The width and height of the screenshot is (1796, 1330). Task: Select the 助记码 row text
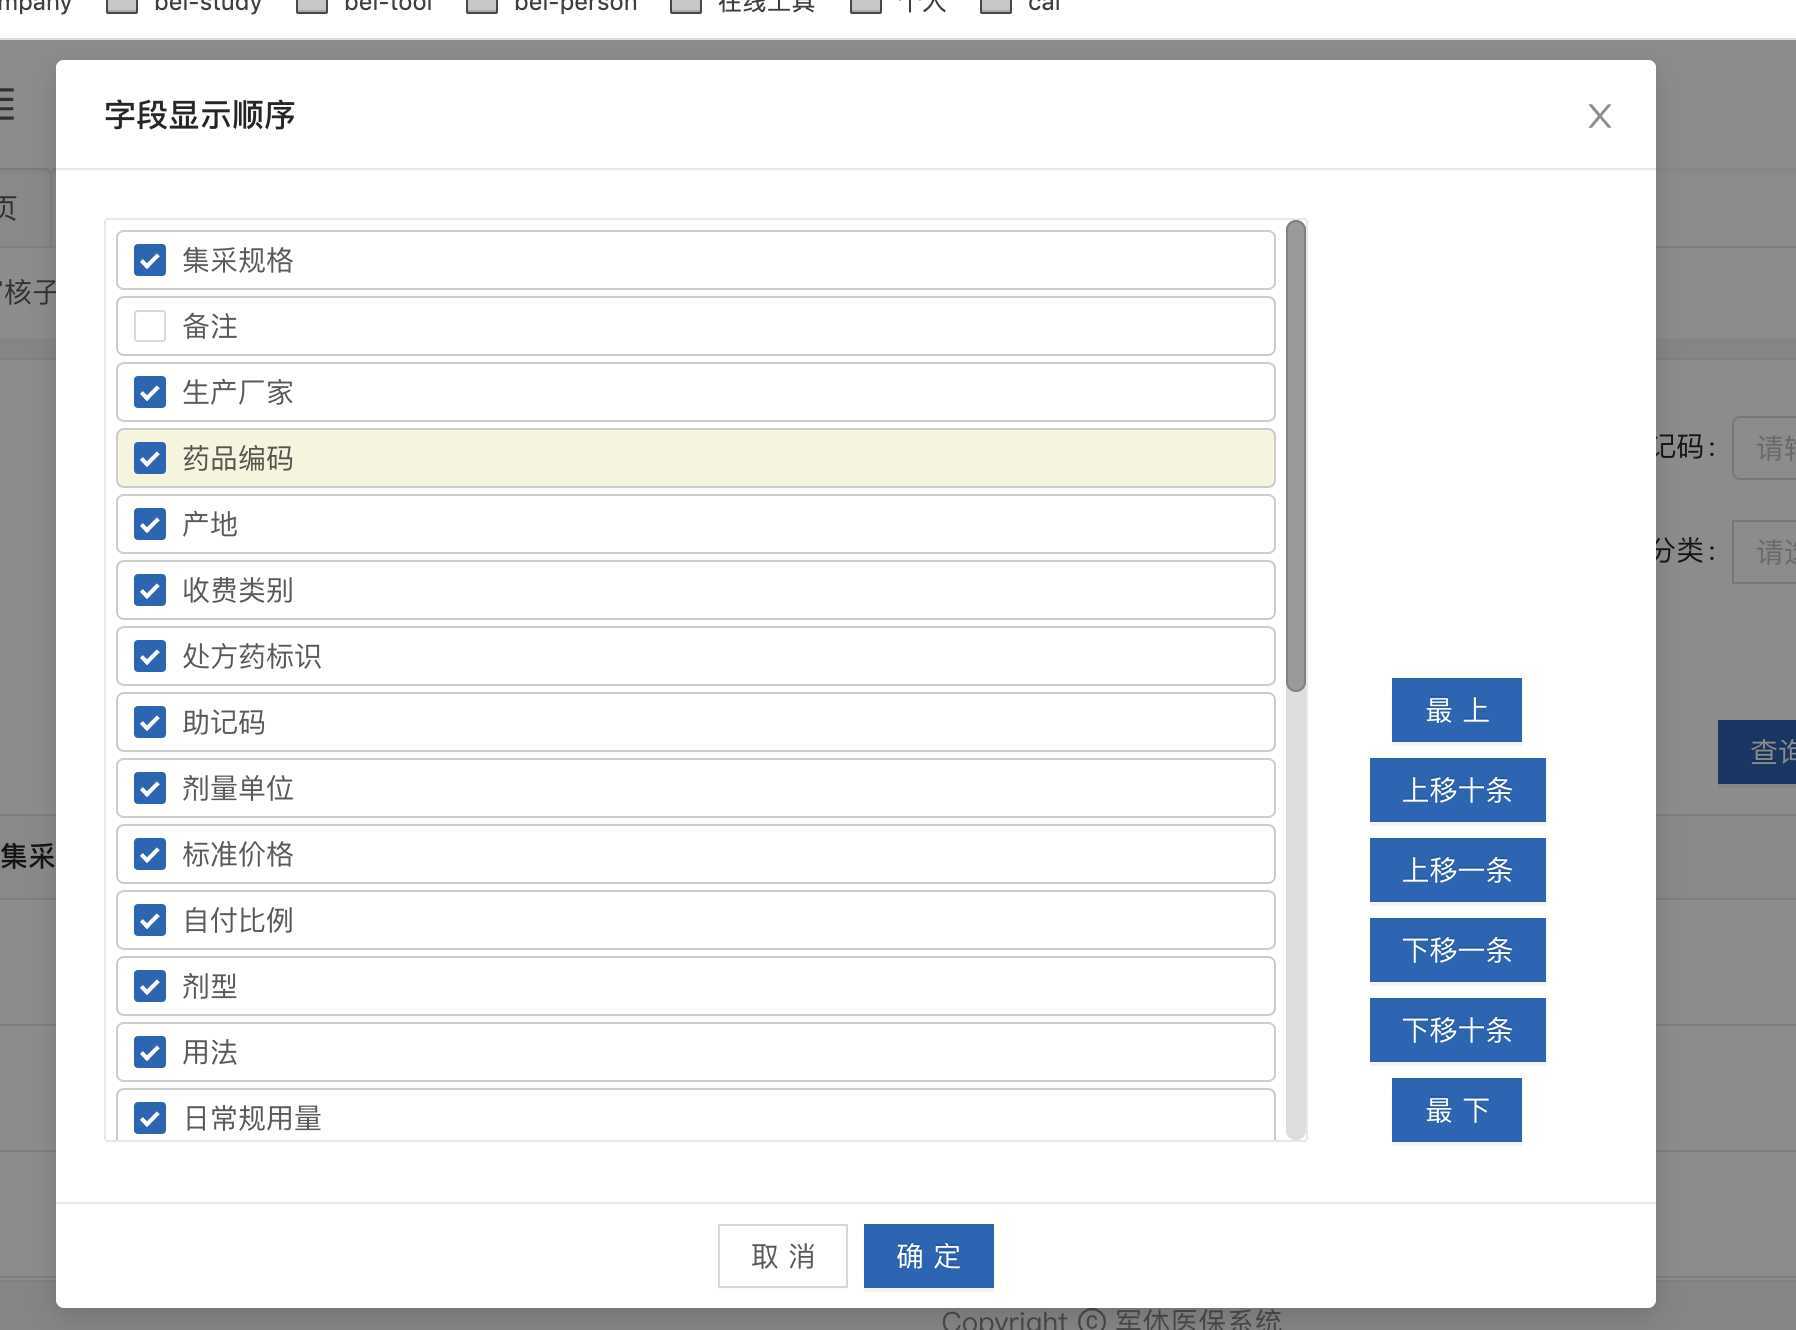click(224, 722)
